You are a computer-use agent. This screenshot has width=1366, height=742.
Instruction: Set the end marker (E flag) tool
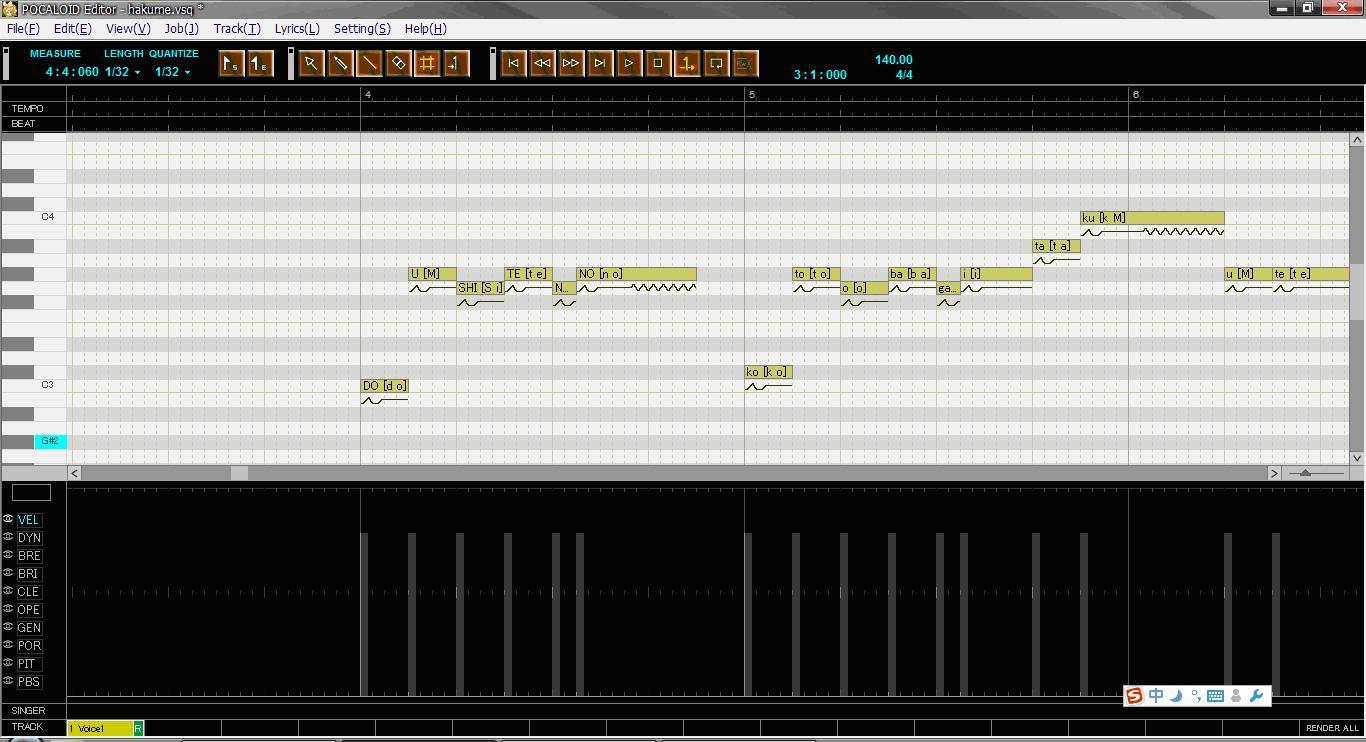click(x=259, y=64)
